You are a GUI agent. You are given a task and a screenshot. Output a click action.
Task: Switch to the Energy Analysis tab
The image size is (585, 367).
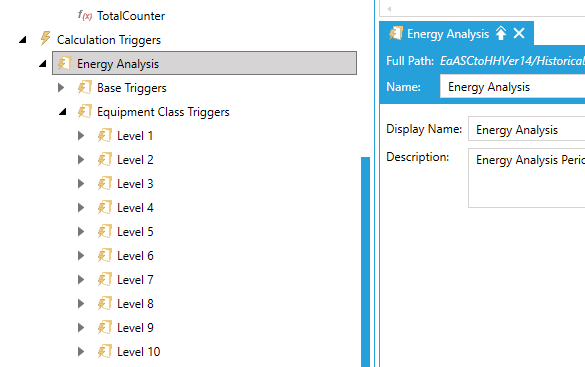point(448,34)
